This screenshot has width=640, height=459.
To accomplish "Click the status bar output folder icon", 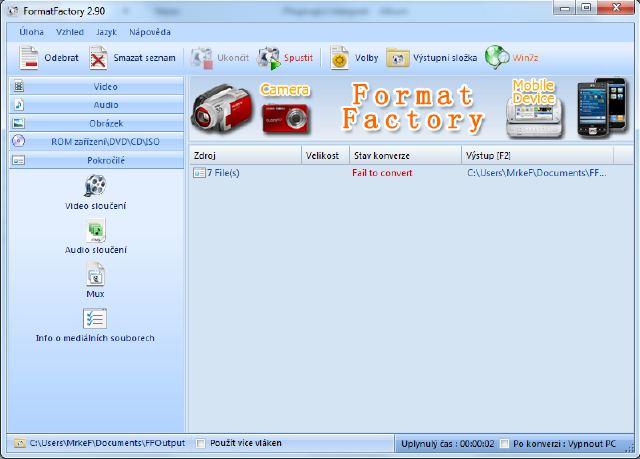I will coord(19,443).
